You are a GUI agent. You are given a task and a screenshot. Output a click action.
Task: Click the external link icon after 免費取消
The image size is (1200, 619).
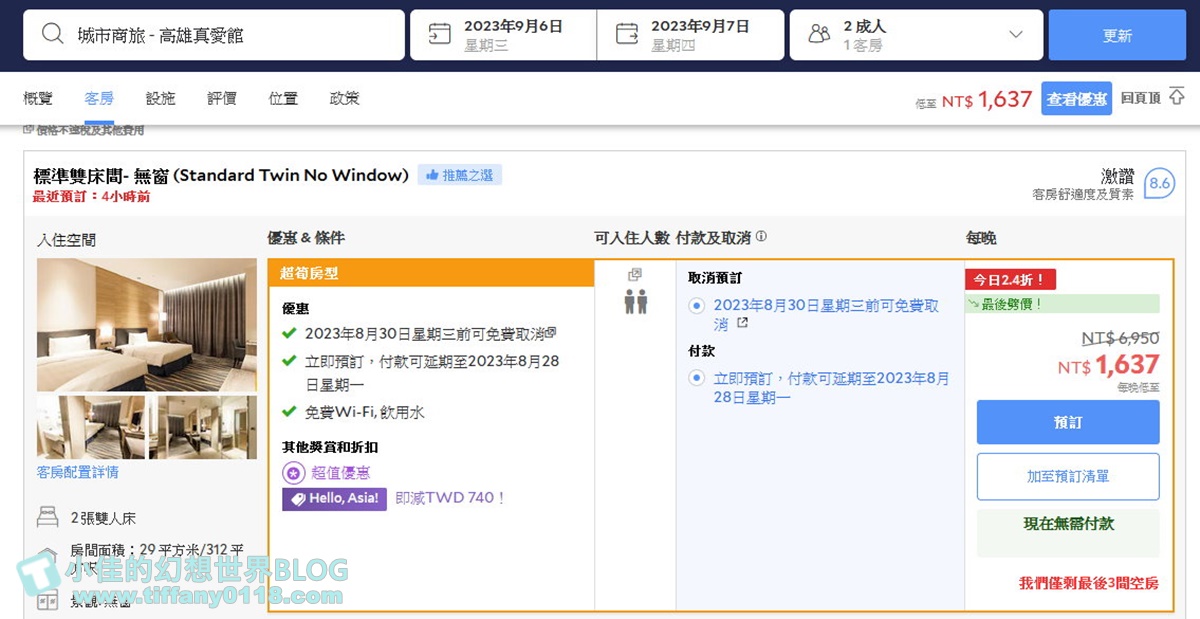[742, 324]
